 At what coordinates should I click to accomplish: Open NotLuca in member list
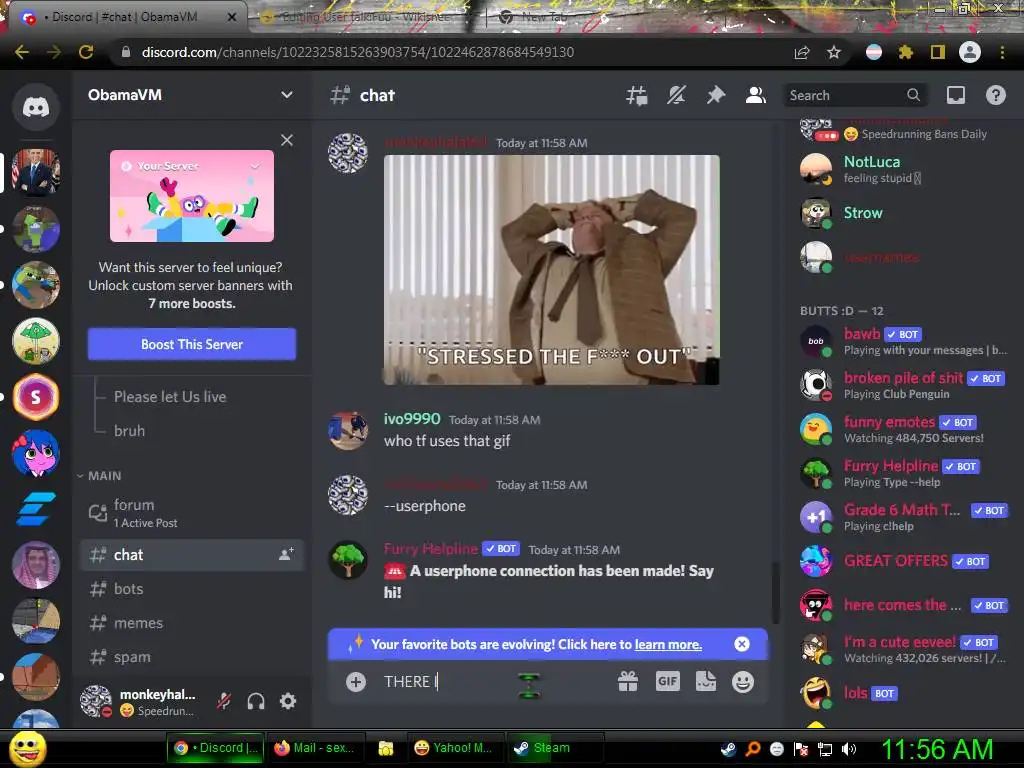point(904,169)
